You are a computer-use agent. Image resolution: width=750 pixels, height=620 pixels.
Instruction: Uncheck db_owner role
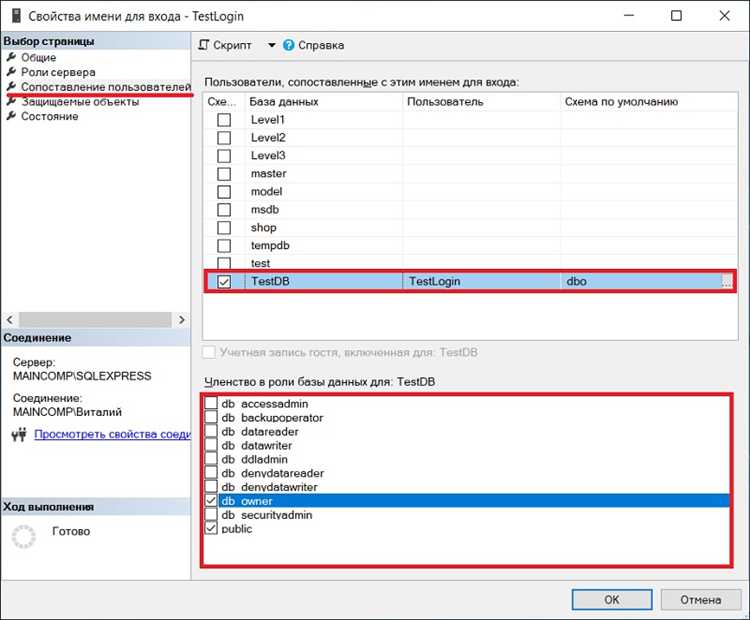211,501
